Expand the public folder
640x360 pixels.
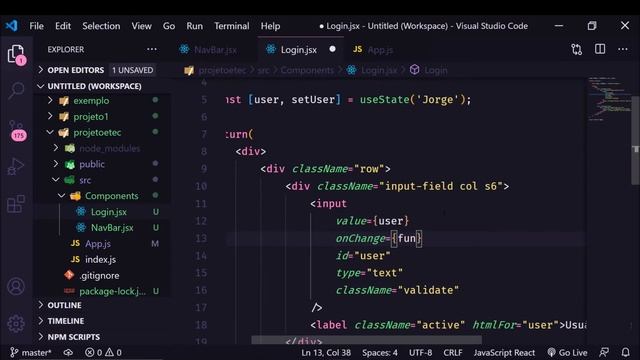click(x=92, y=164)
